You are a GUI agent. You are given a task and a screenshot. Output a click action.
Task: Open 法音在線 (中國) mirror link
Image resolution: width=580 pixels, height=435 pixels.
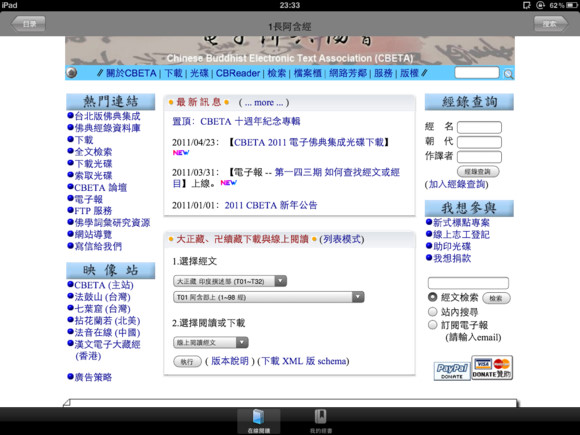click(x=107, y=333)
